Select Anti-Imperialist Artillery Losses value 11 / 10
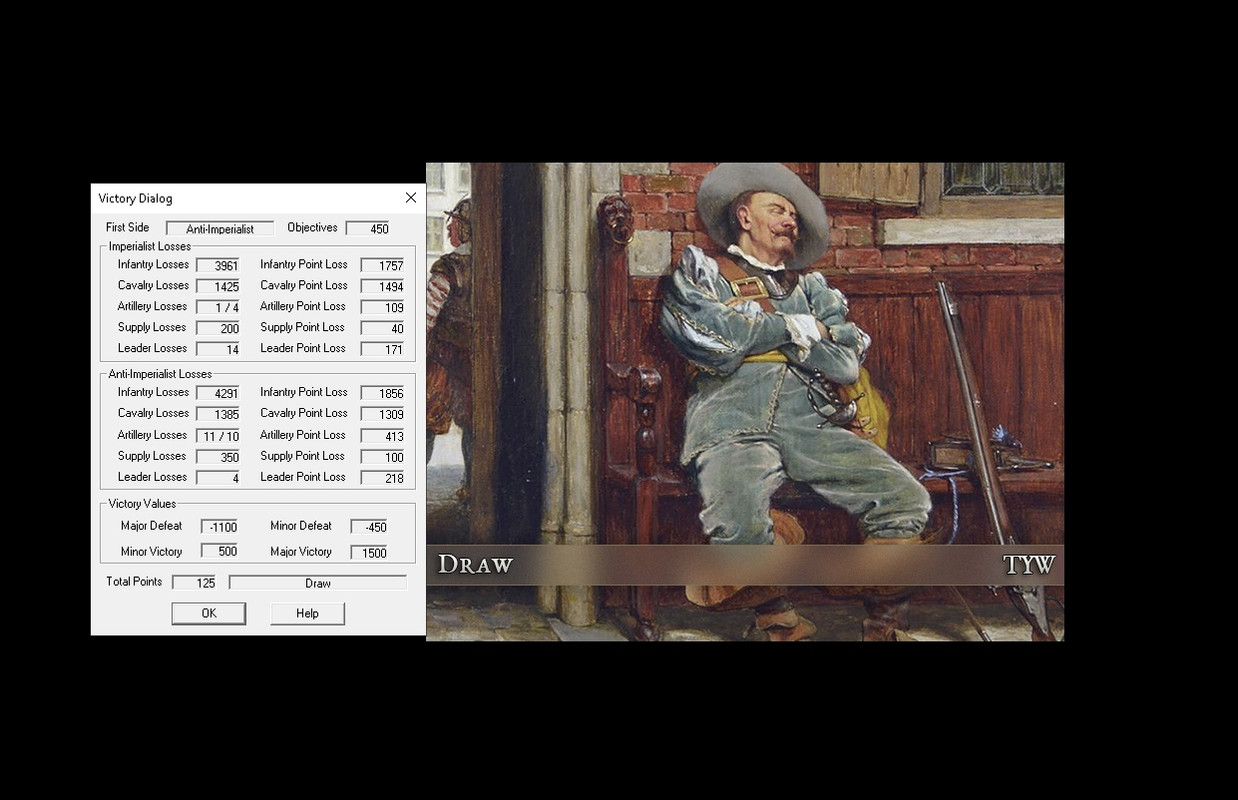The image size is (1238, 800). (218, 437)
